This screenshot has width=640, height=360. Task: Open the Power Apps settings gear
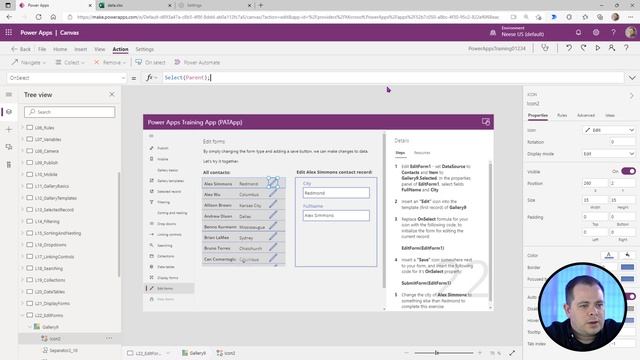tap(596, 32)
